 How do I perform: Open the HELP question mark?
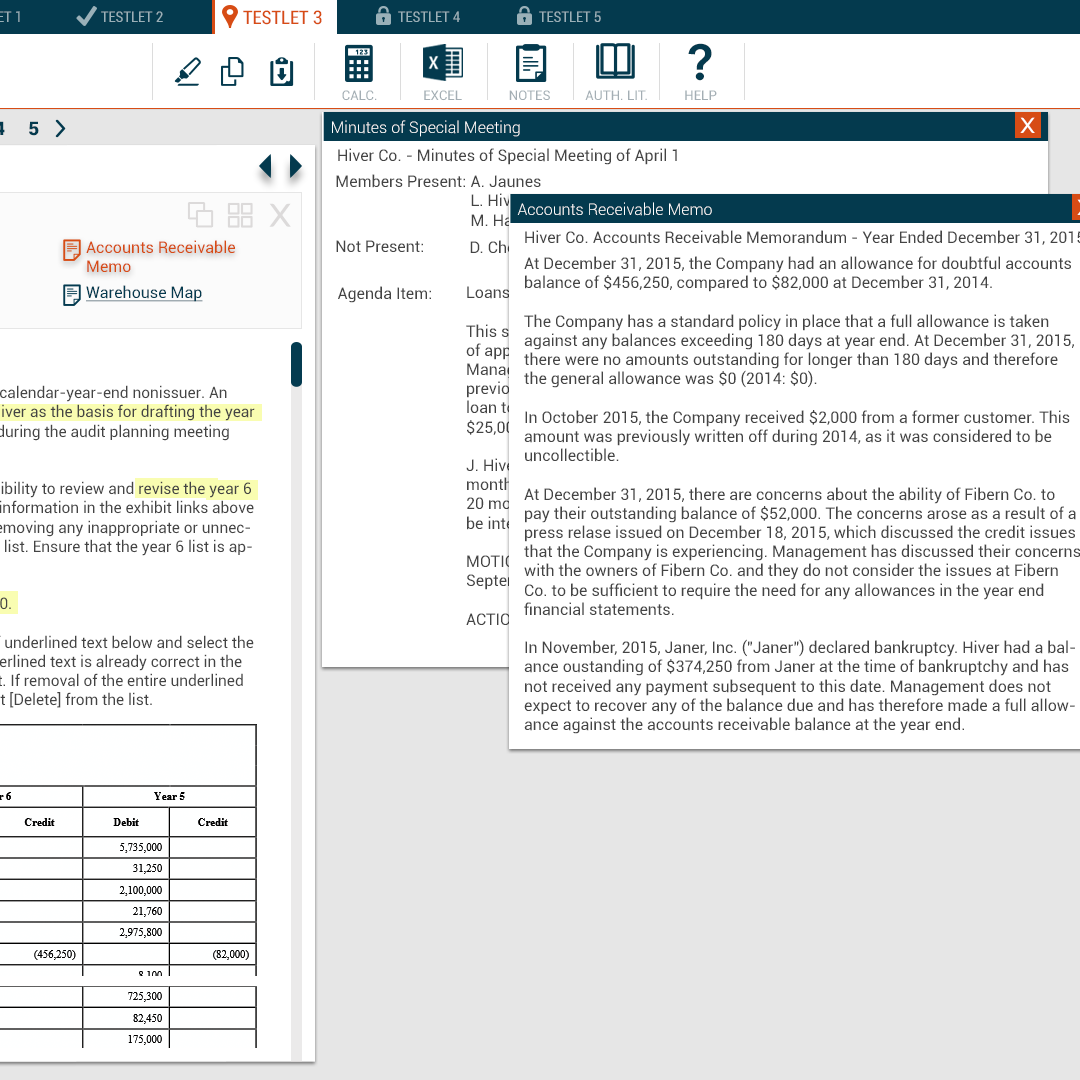click(x=700, y=72)
